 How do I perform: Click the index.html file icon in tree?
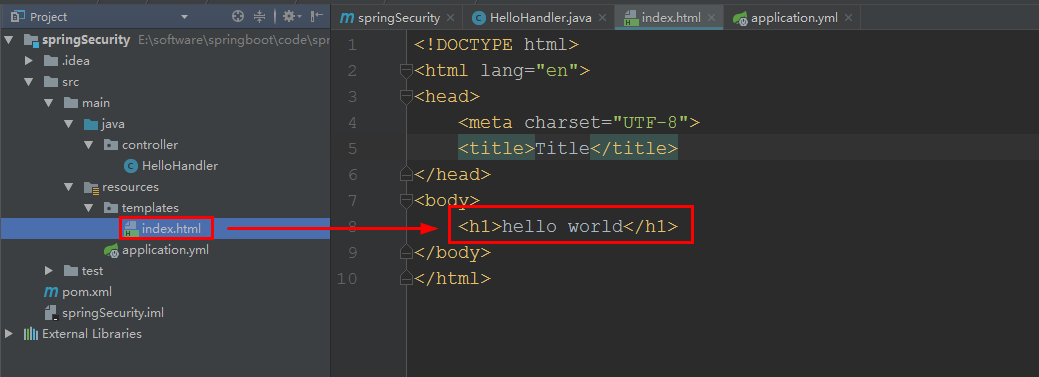pyautogui.click(x=131, y=229)
